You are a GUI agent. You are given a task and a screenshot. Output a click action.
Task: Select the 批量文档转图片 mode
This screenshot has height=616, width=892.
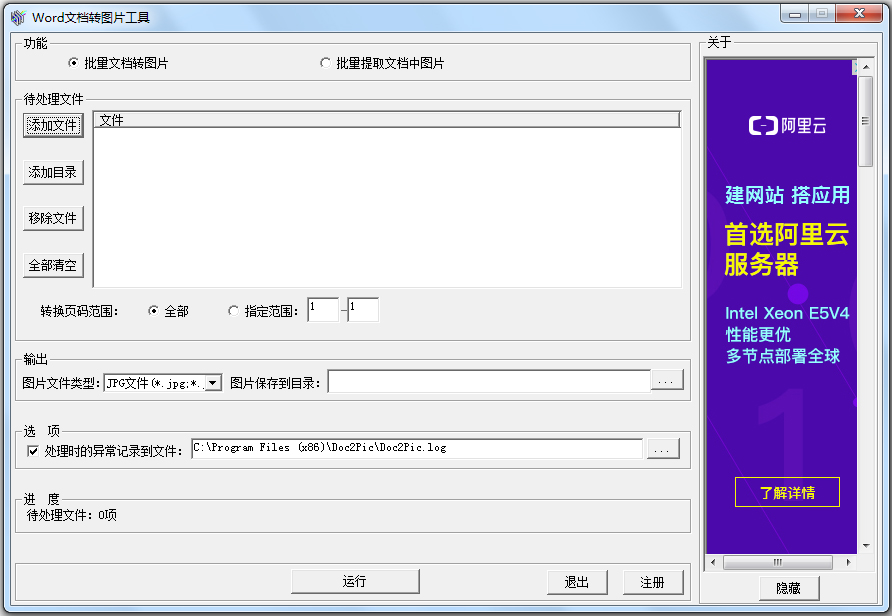click(x=70, y=61)
